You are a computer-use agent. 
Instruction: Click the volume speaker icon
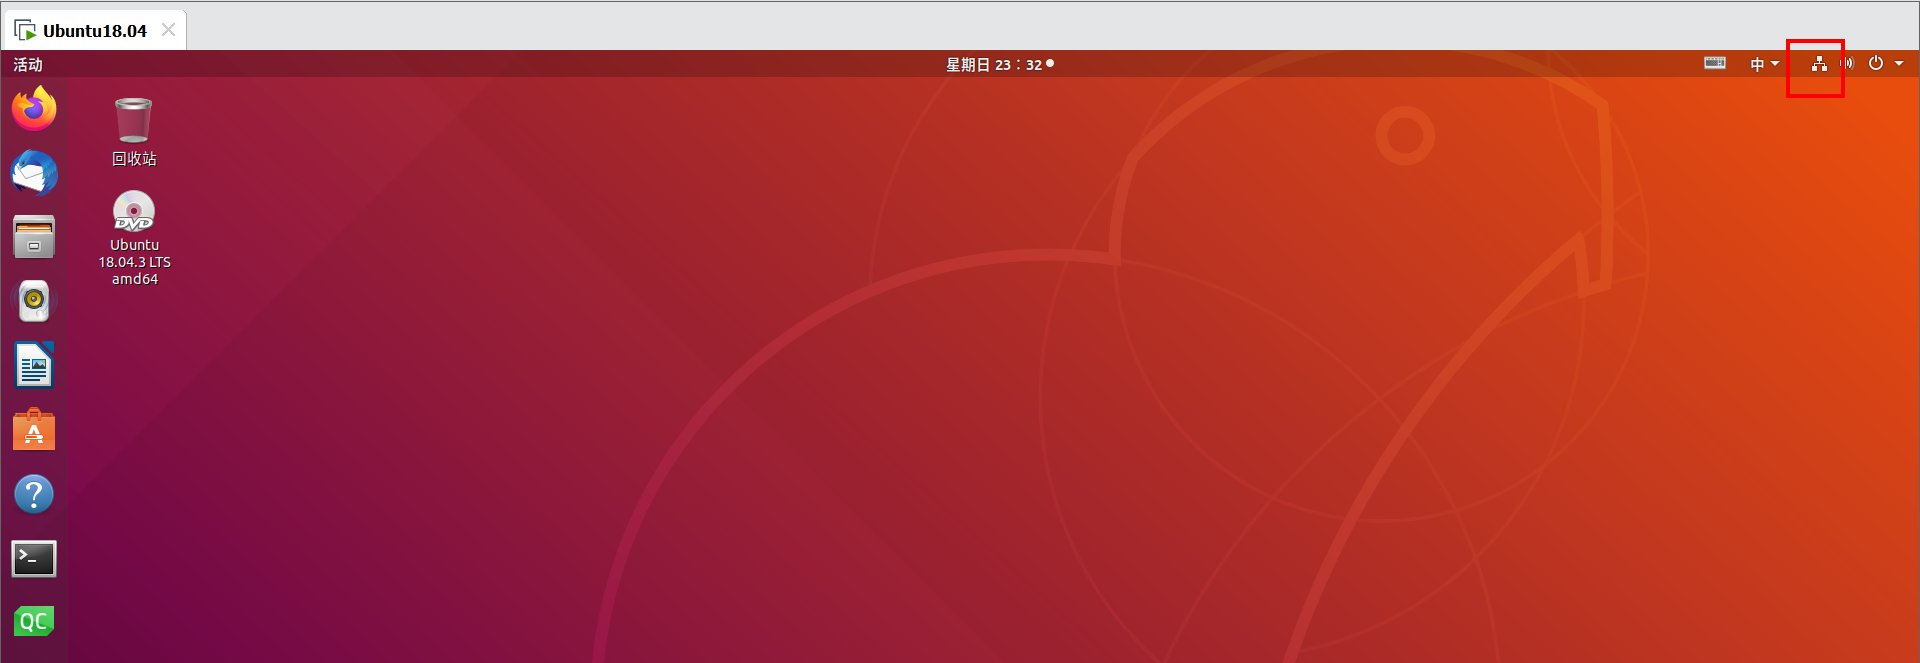click(1846, 64)
